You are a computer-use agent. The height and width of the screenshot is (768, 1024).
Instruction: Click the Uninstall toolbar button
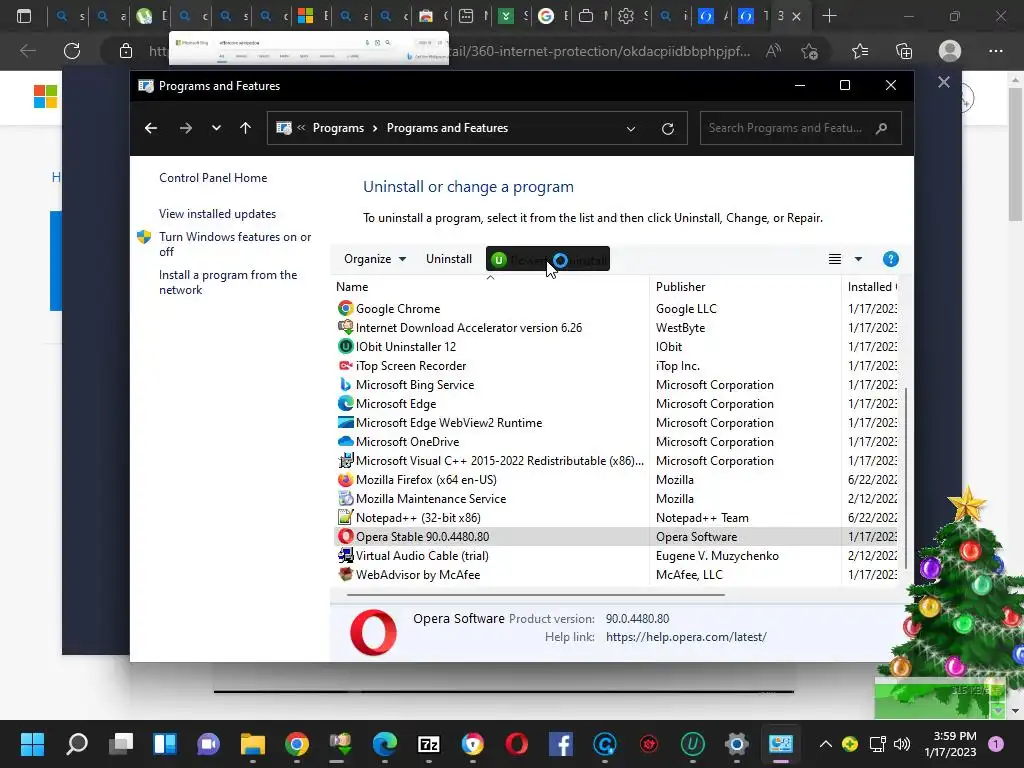pos(449,259)
